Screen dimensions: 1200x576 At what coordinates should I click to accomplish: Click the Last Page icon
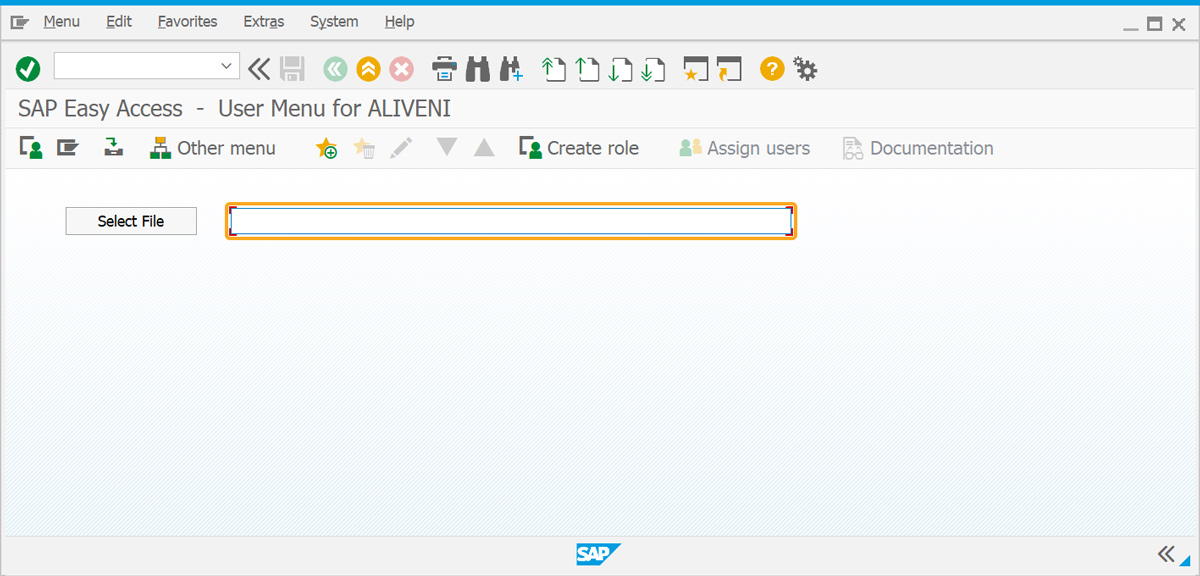point(654,69)
